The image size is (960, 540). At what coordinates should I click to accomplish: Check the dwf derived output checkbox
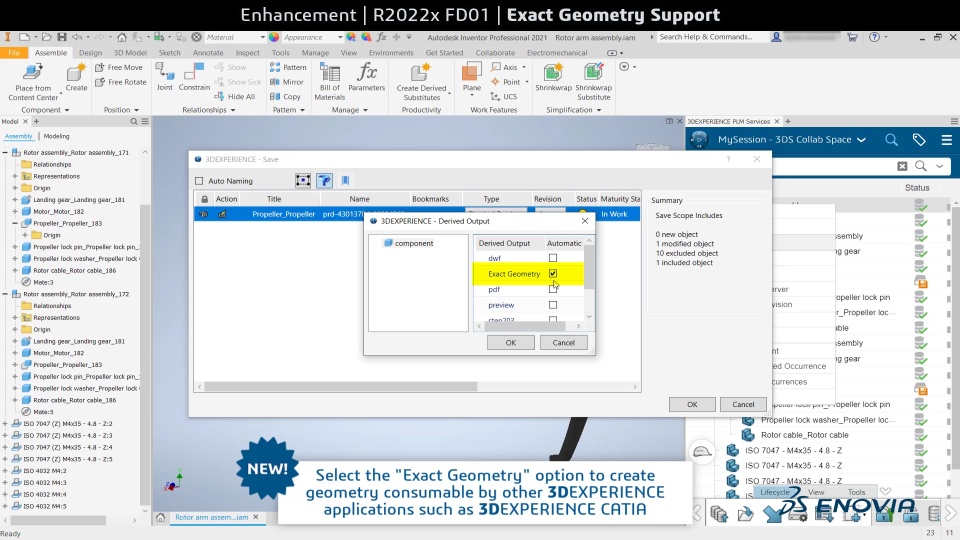coord(553,258)
